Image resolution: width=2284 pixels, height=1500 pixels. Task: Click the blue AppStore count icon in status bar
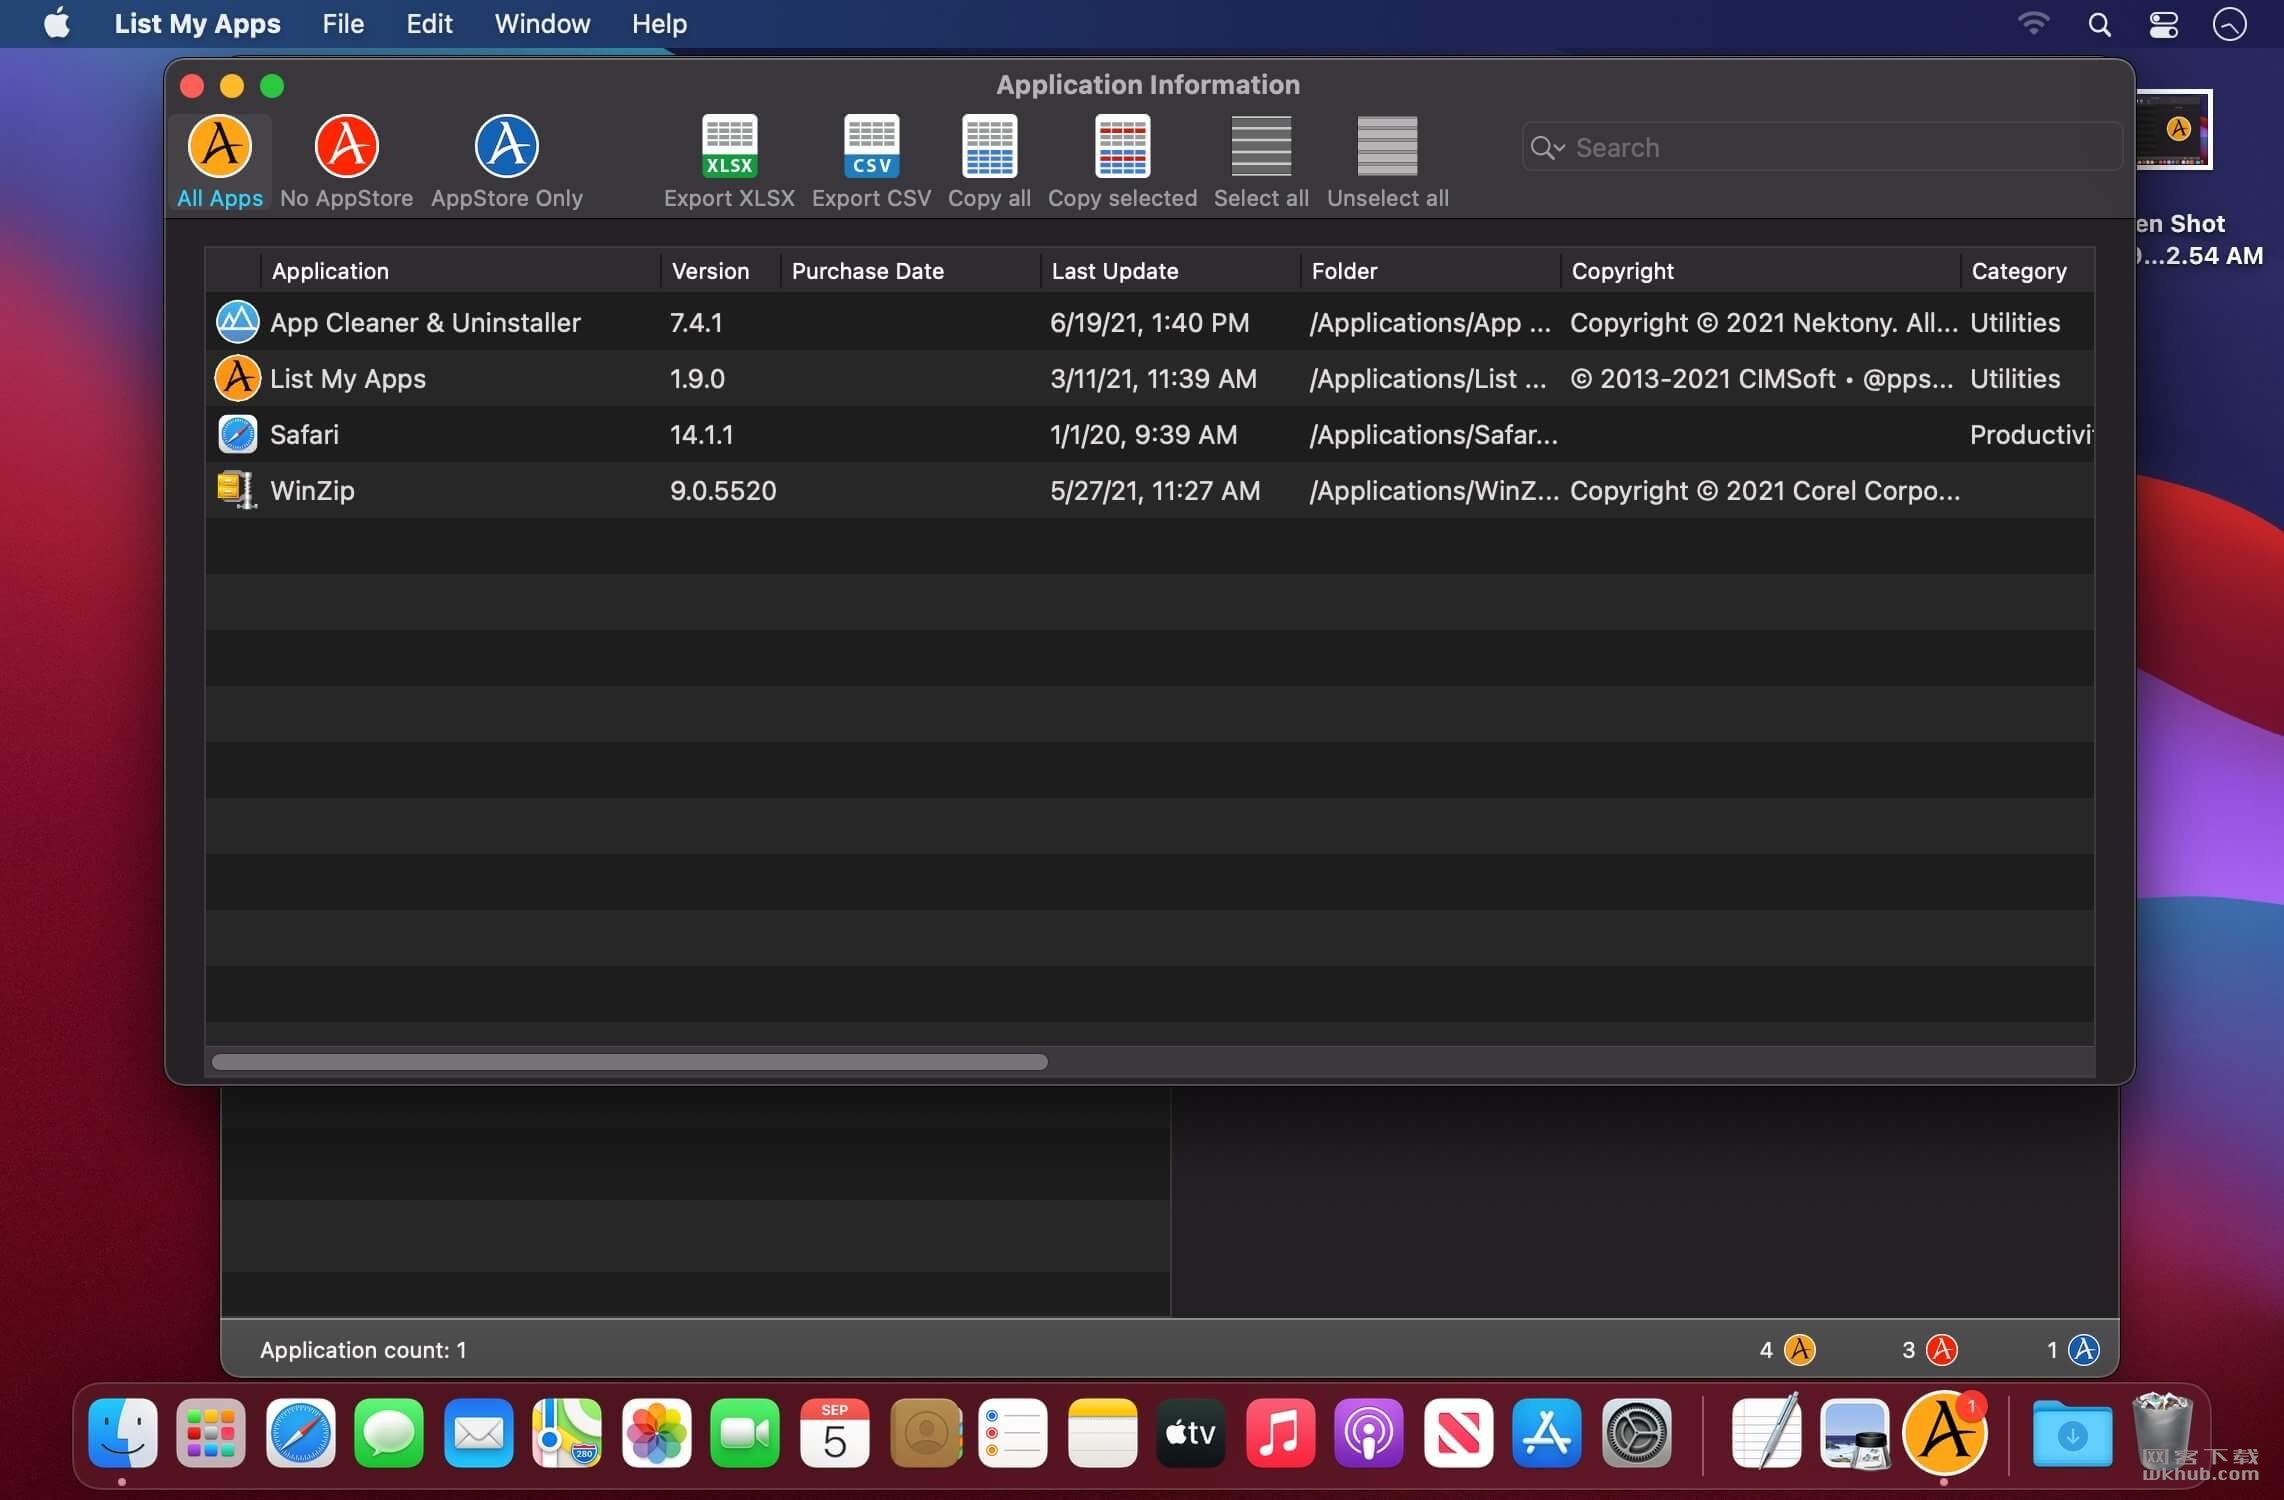tap(2083, 1349)
